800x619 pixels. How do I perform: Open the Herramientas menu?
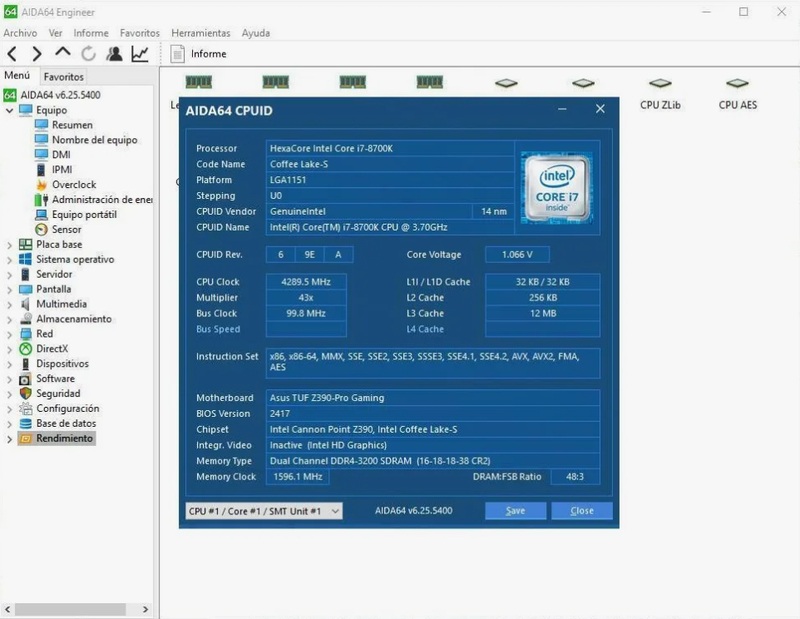(201, 33)
